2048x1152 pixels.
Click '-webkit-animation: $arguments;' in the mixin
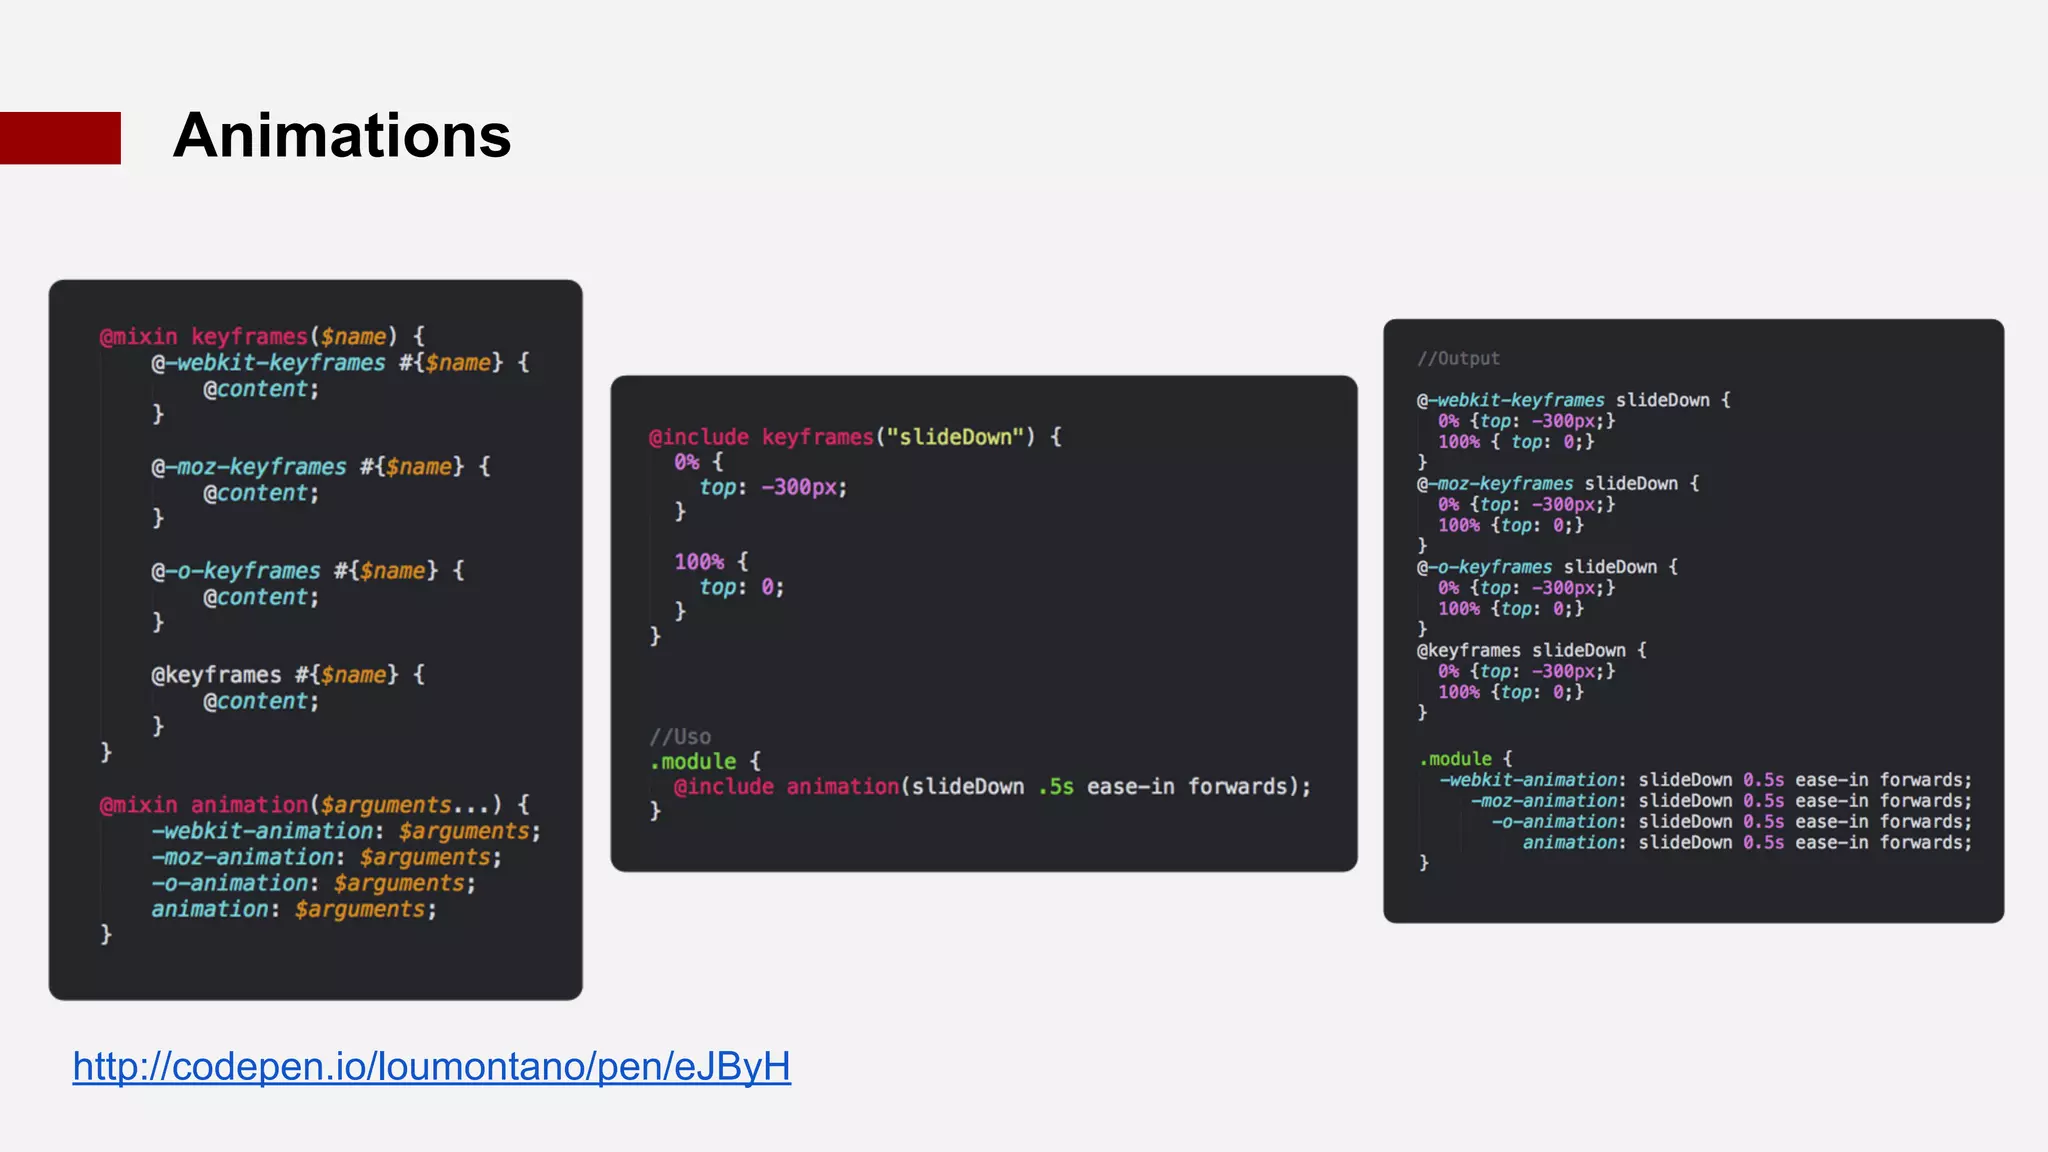tap(346, 830)
